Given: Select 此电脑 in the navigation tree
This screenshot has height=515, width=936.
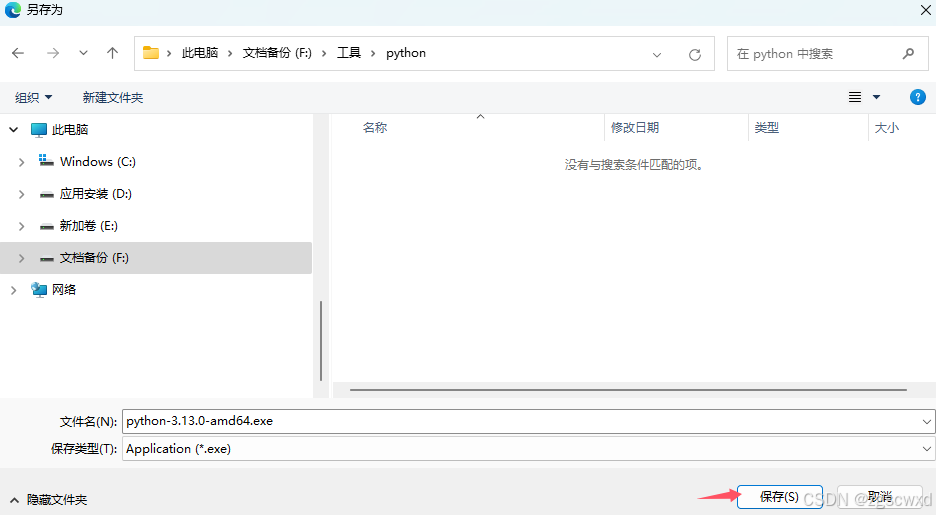Looking at the screenshot, I should coord(70,129).
